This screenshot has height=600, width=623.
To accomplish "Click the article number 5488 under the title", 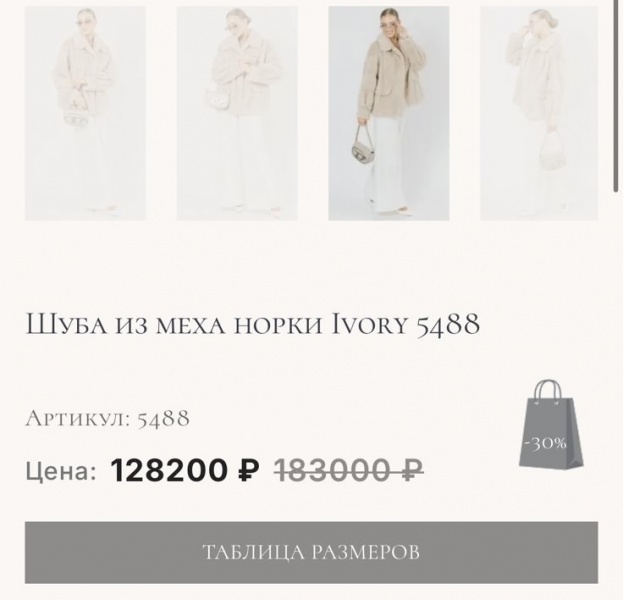I will coord(163,418).
